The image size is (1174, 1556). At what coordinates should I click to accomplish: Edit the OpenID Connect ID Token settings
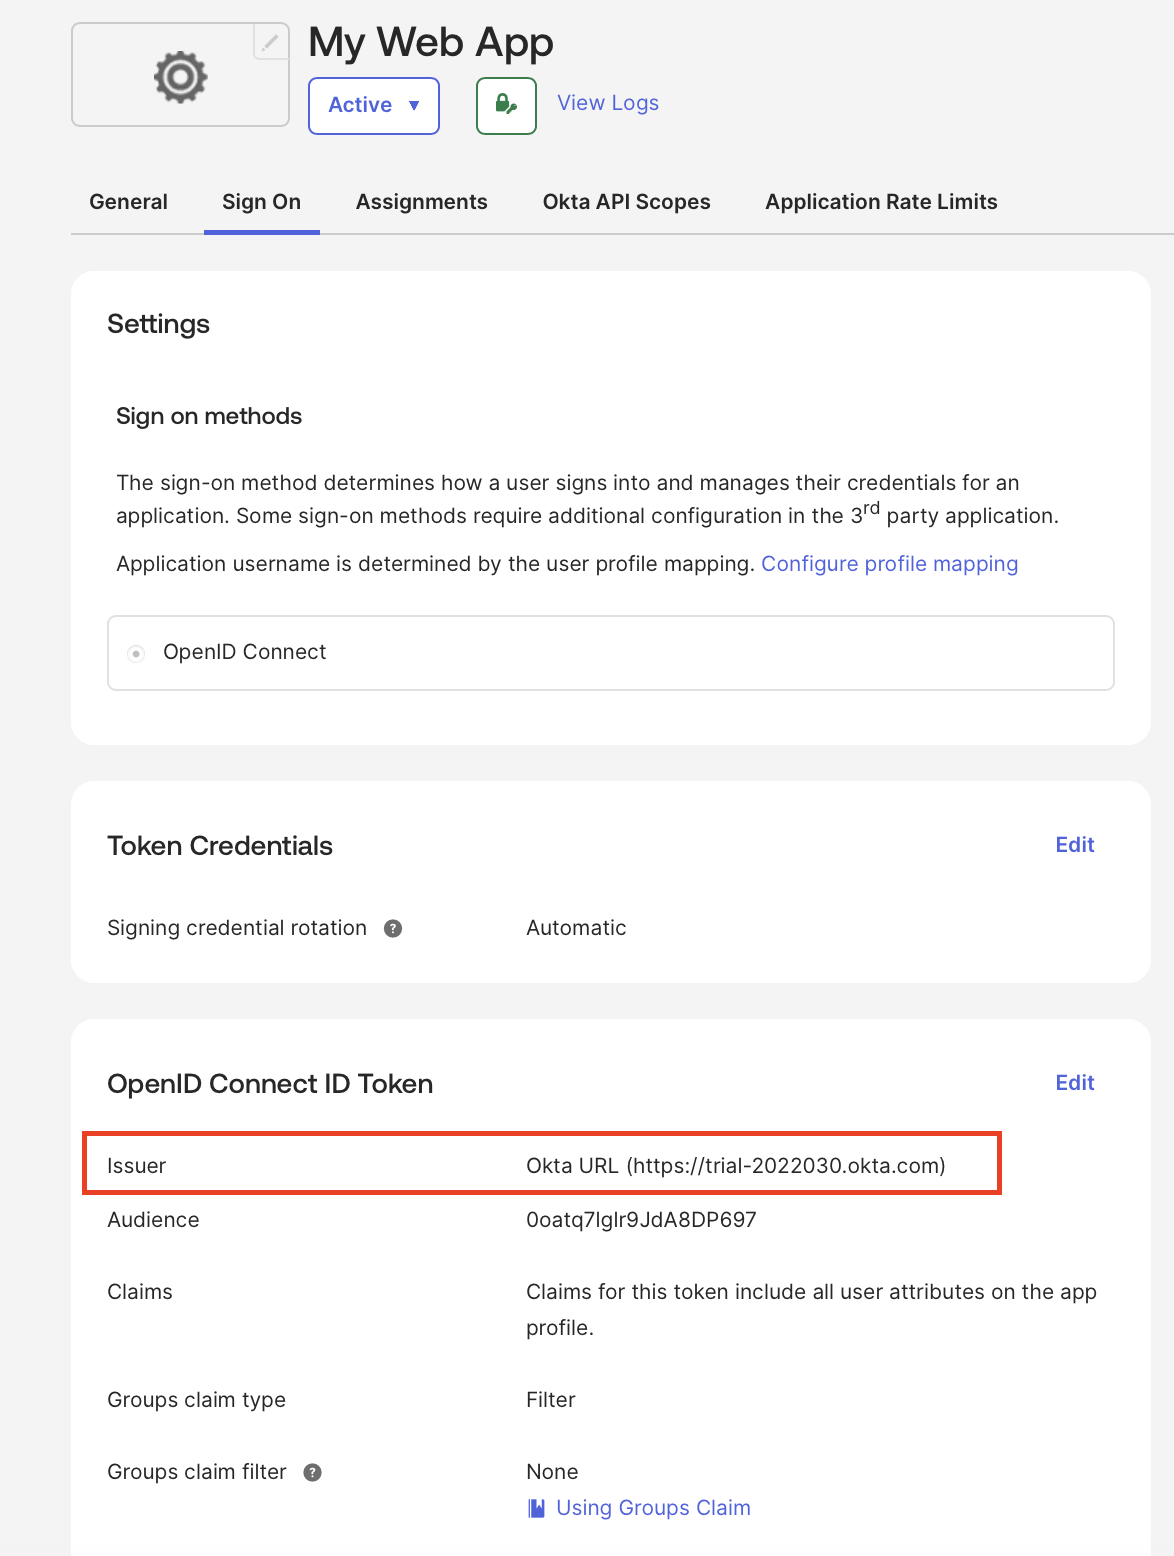pos(1074,1082)
